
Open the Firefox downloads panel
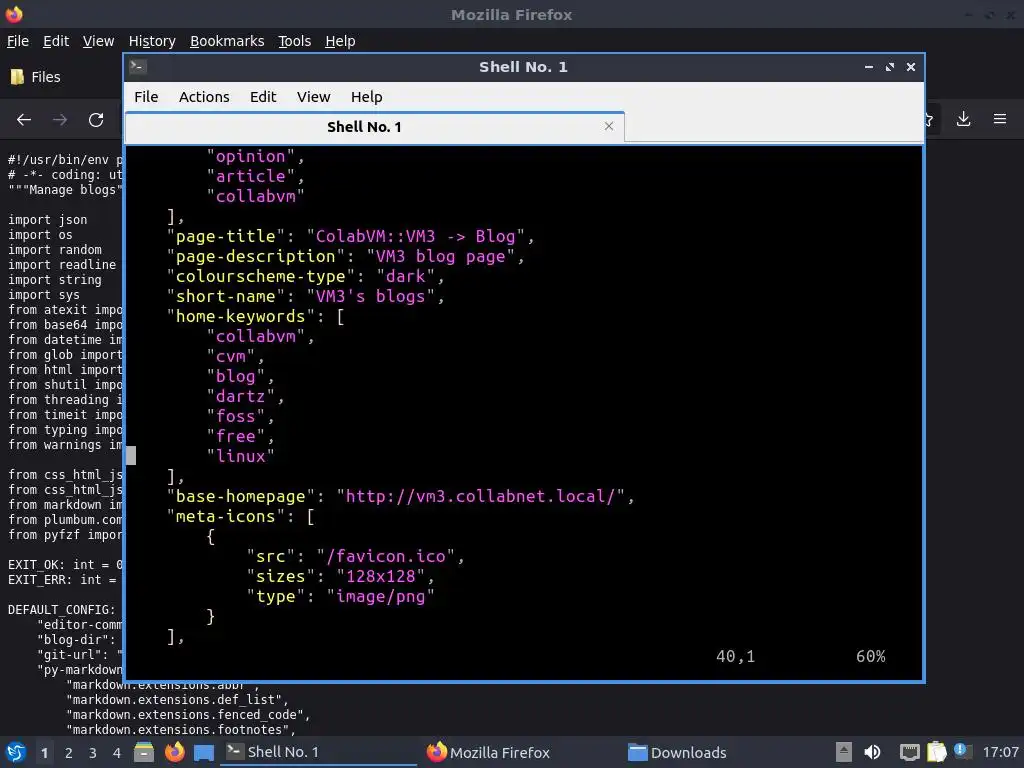pyautogui.click(x=963, y=119)
